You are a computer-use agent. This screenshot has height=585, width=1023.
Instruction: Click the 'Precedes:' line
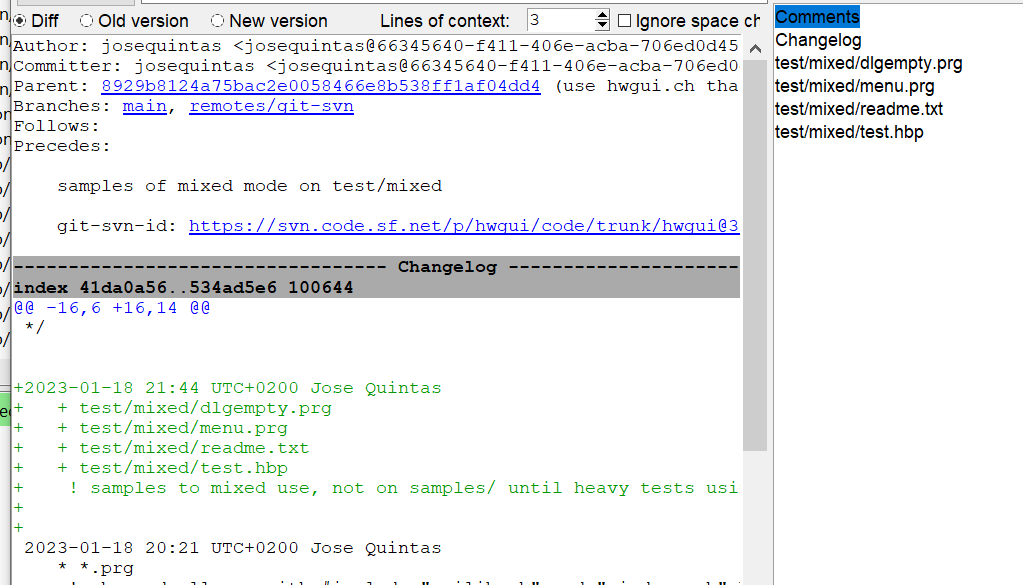coord(62,146)
